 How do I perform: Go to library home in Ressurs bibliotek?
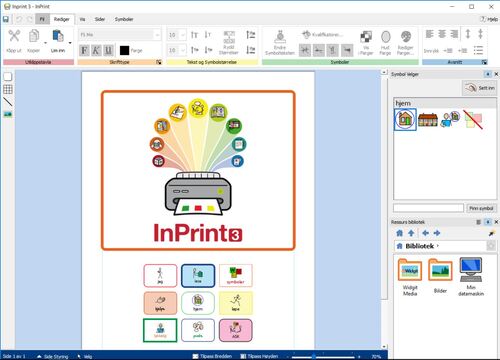pyautogui.click(x=399, y=233)
